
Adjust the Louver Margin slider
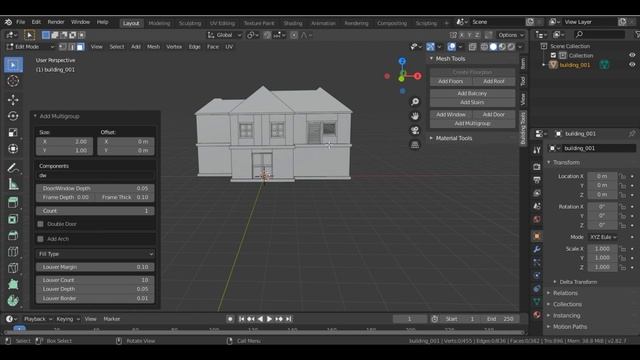[95, 267]
